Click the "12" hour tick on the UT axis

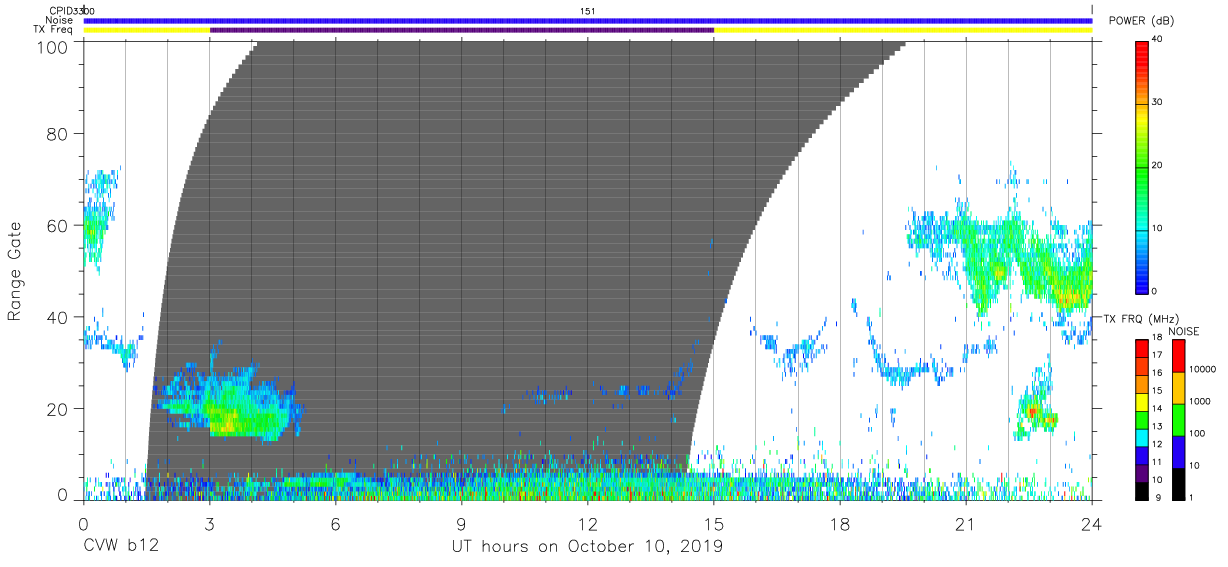click(x=588, y=525)
